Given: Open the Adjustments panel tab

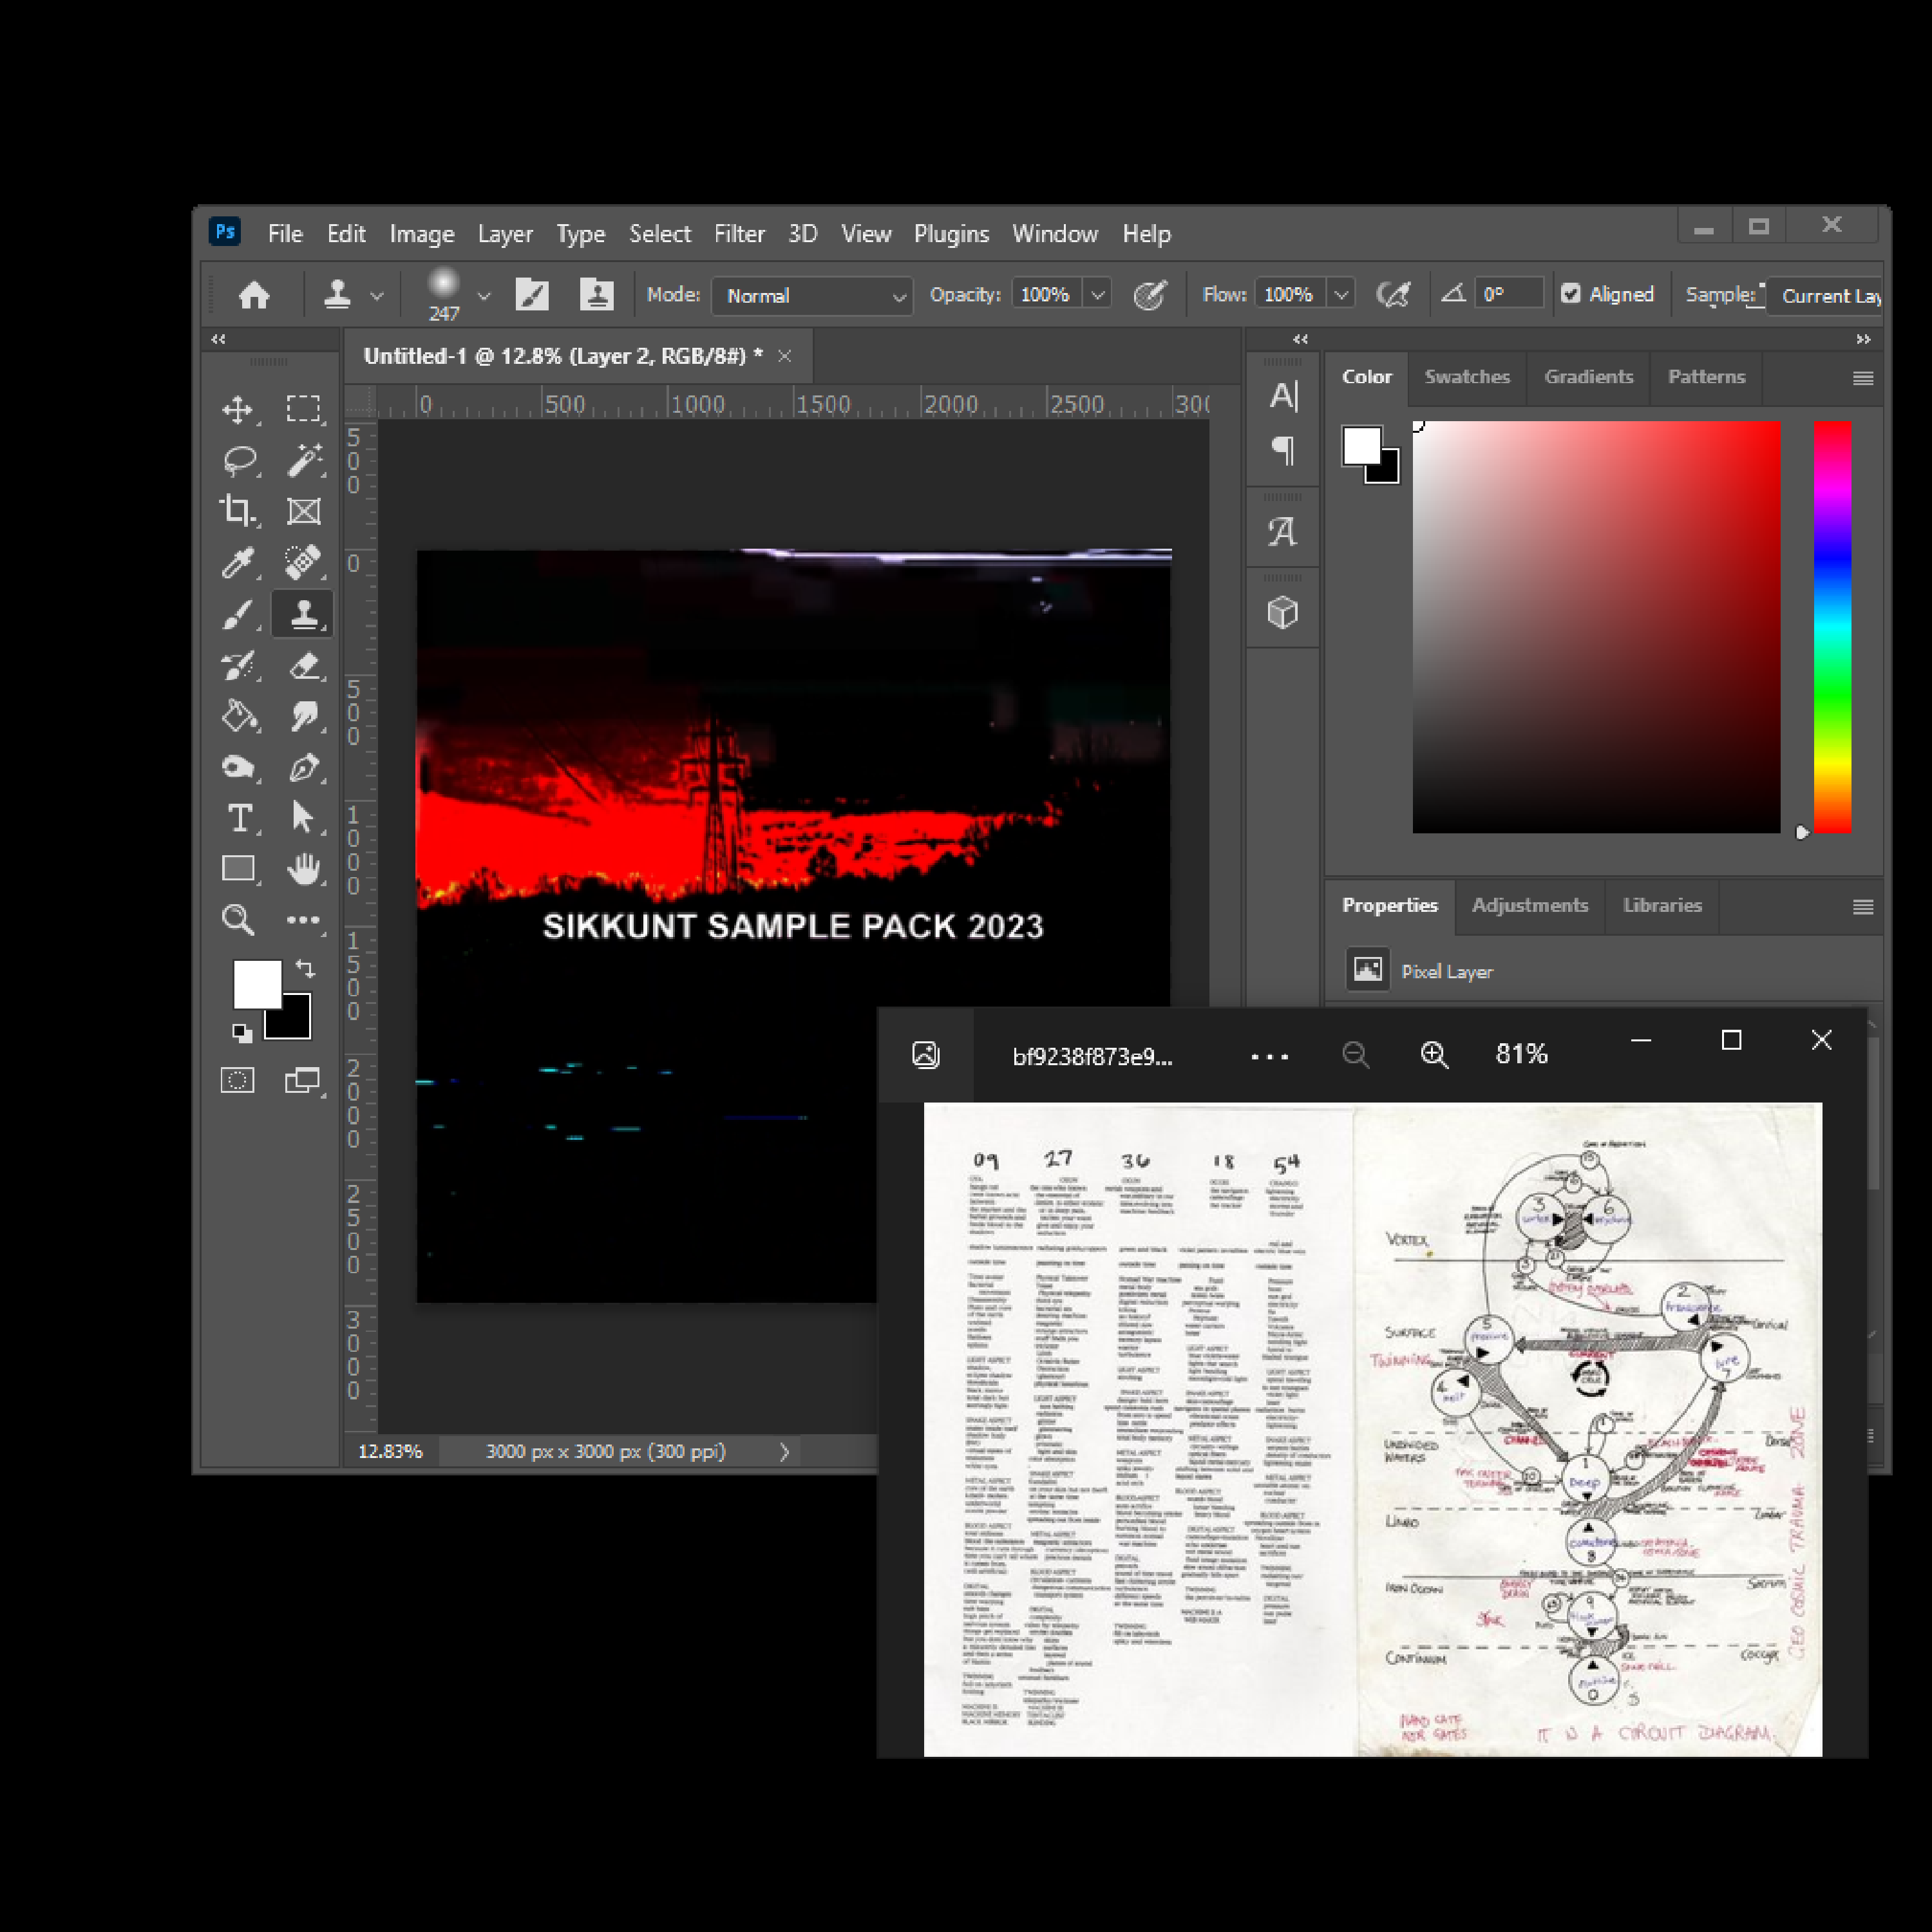Looking at the screenshot, I should tap(1529, 905).
